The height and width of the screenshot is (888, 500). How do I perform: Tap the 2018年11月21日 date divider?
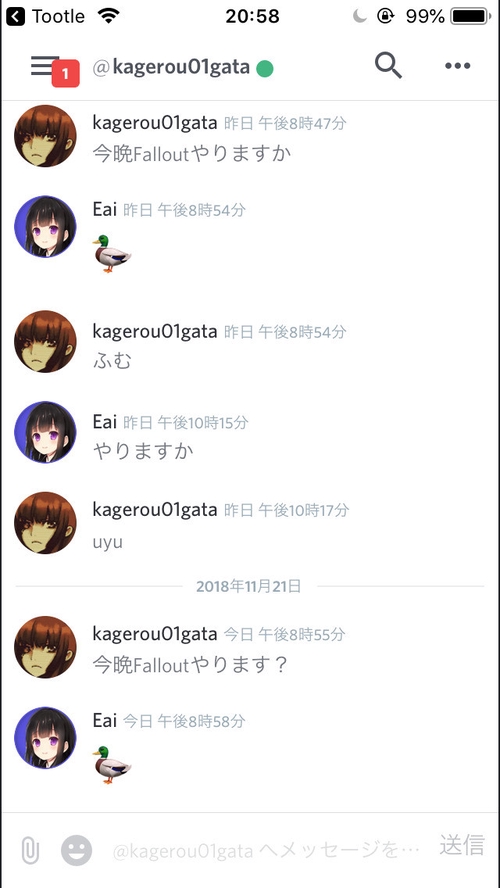tap(249, 586)
